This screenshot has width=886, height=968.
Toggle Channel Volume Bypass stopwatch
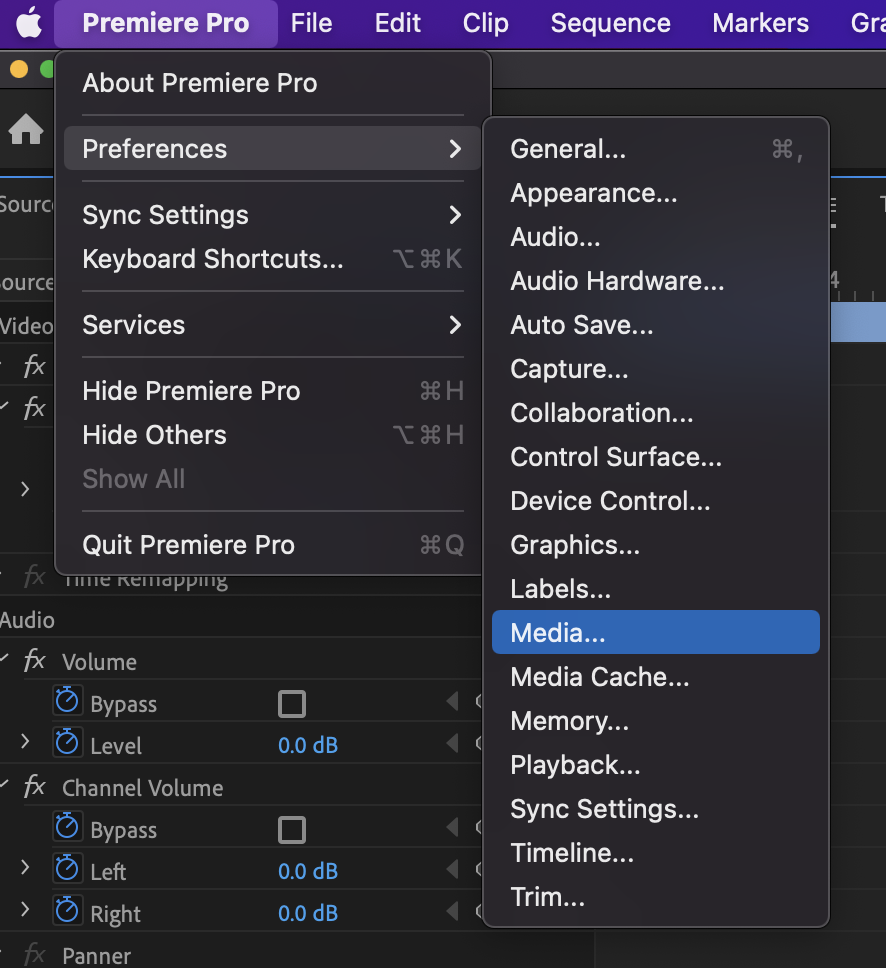pos(67,827)
